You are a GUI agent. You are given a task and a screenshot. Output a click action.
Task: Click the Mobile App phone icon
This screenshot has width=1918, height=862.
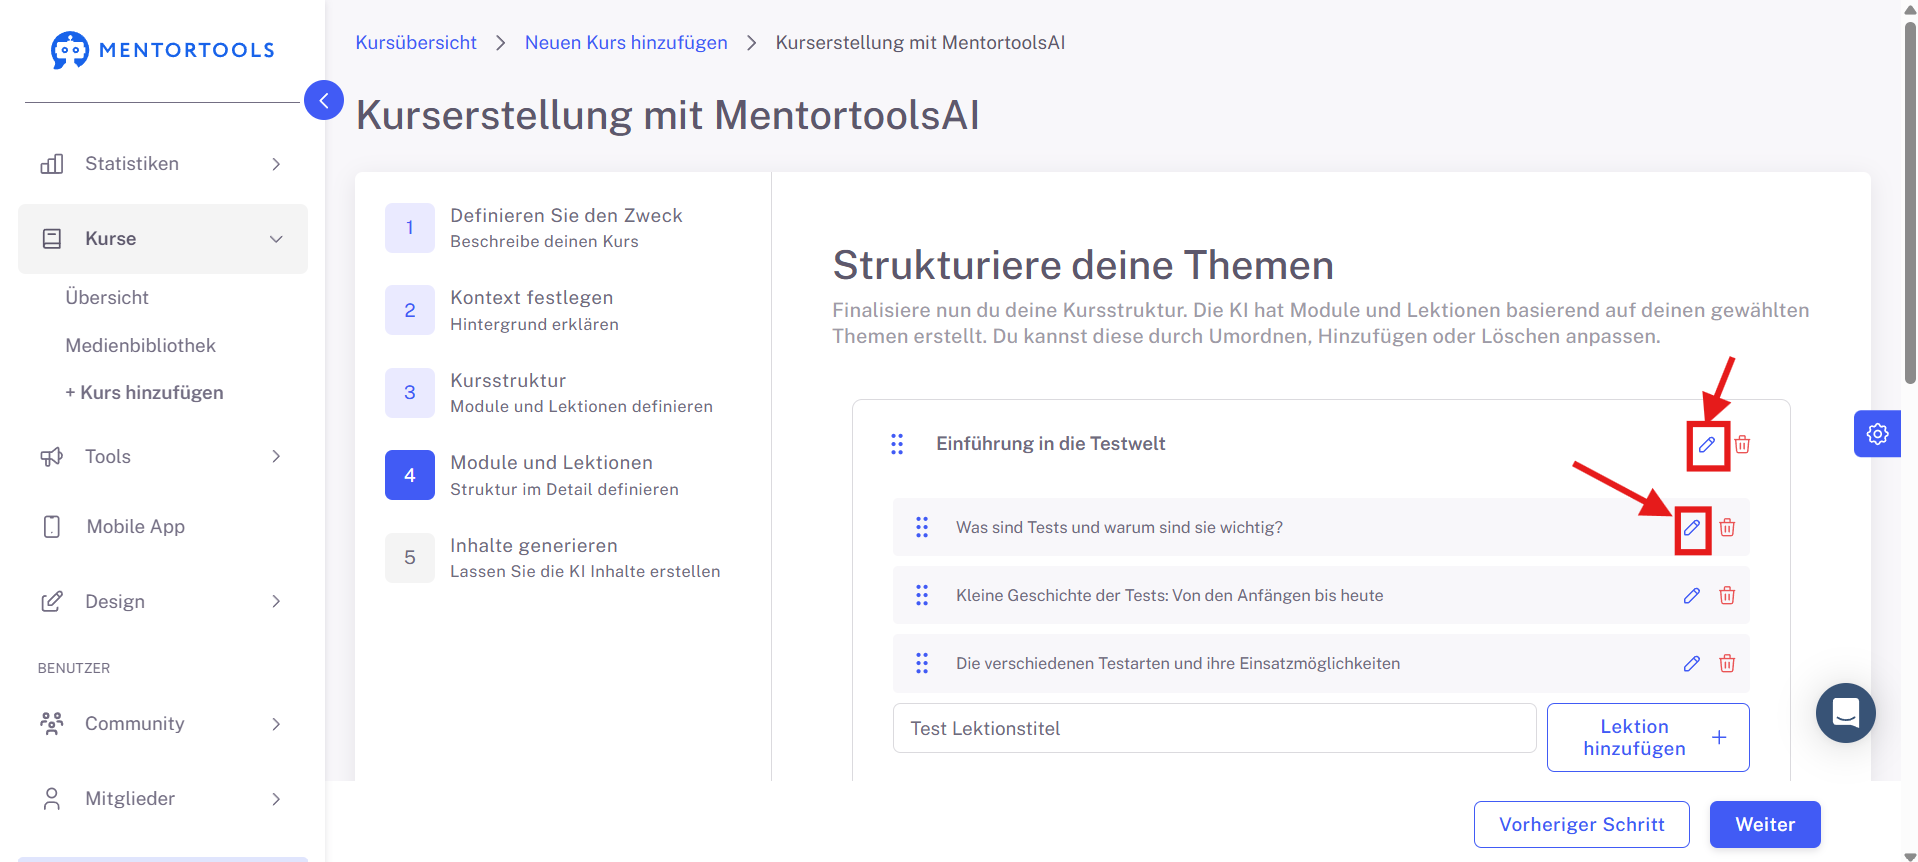52,527
